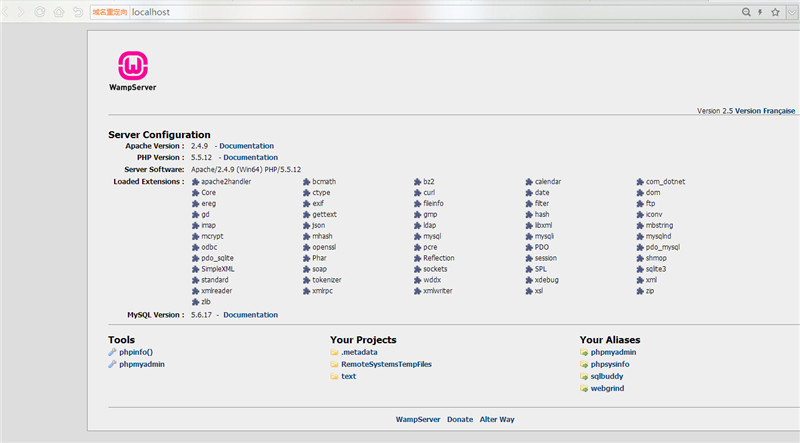Click the lightning bolt icon in address bar
The image size is (800, 443).
pos(760,12)
